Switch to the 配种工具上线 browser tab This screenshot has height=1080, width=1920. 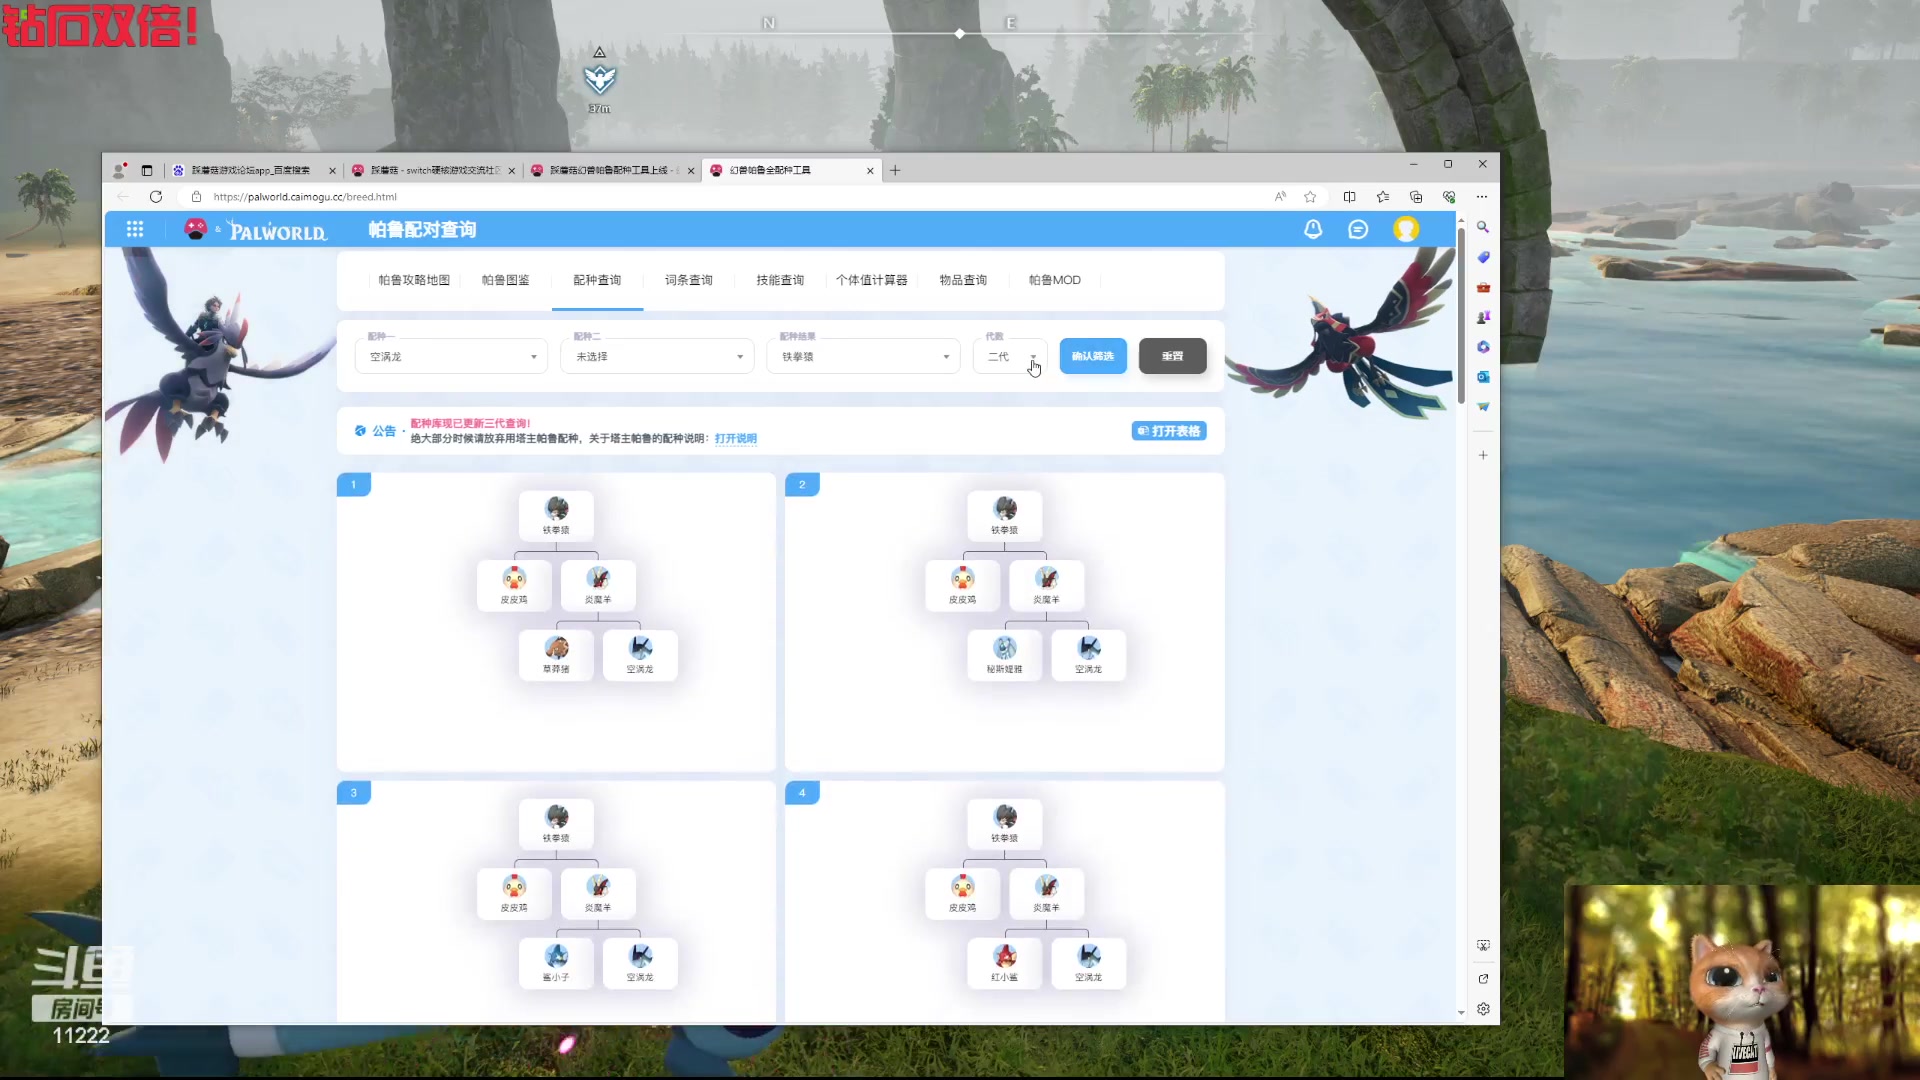[614, 171]
